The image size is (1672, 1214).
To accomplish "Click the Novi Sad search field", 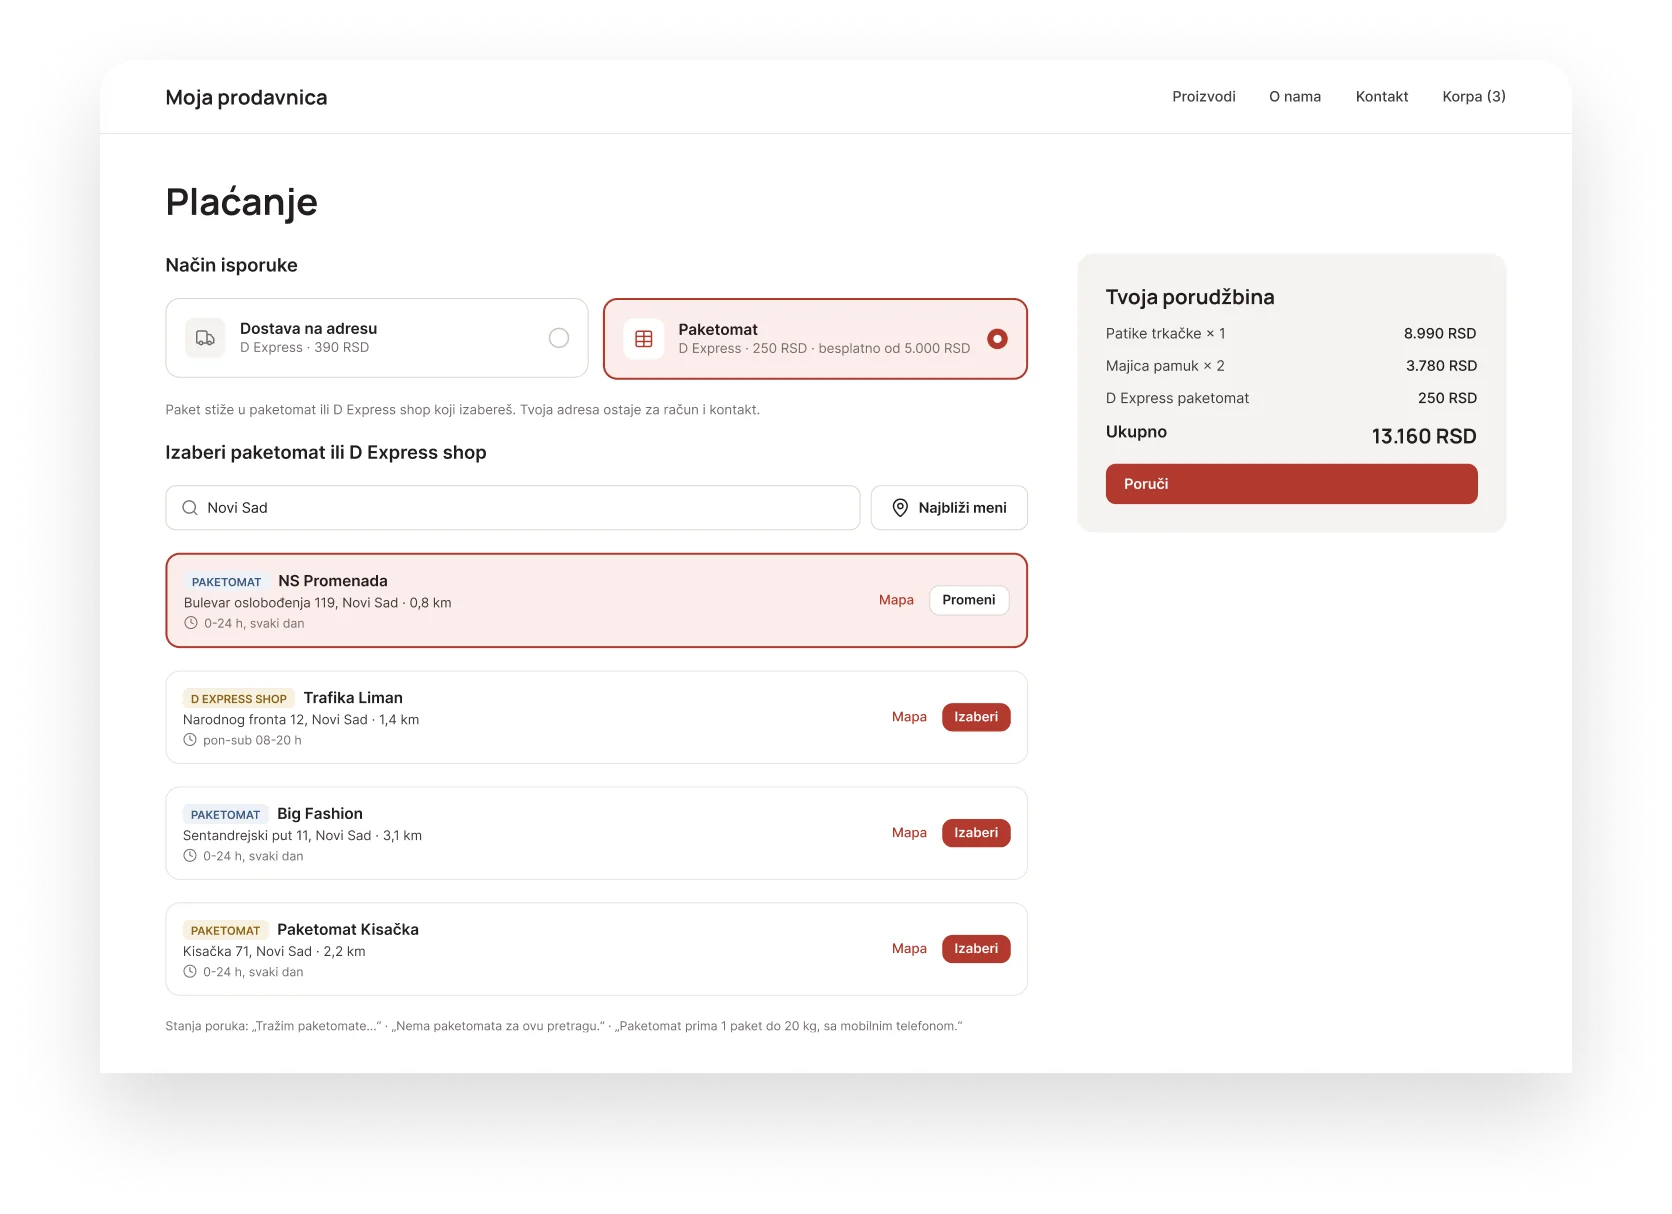I will click(512, 508).
